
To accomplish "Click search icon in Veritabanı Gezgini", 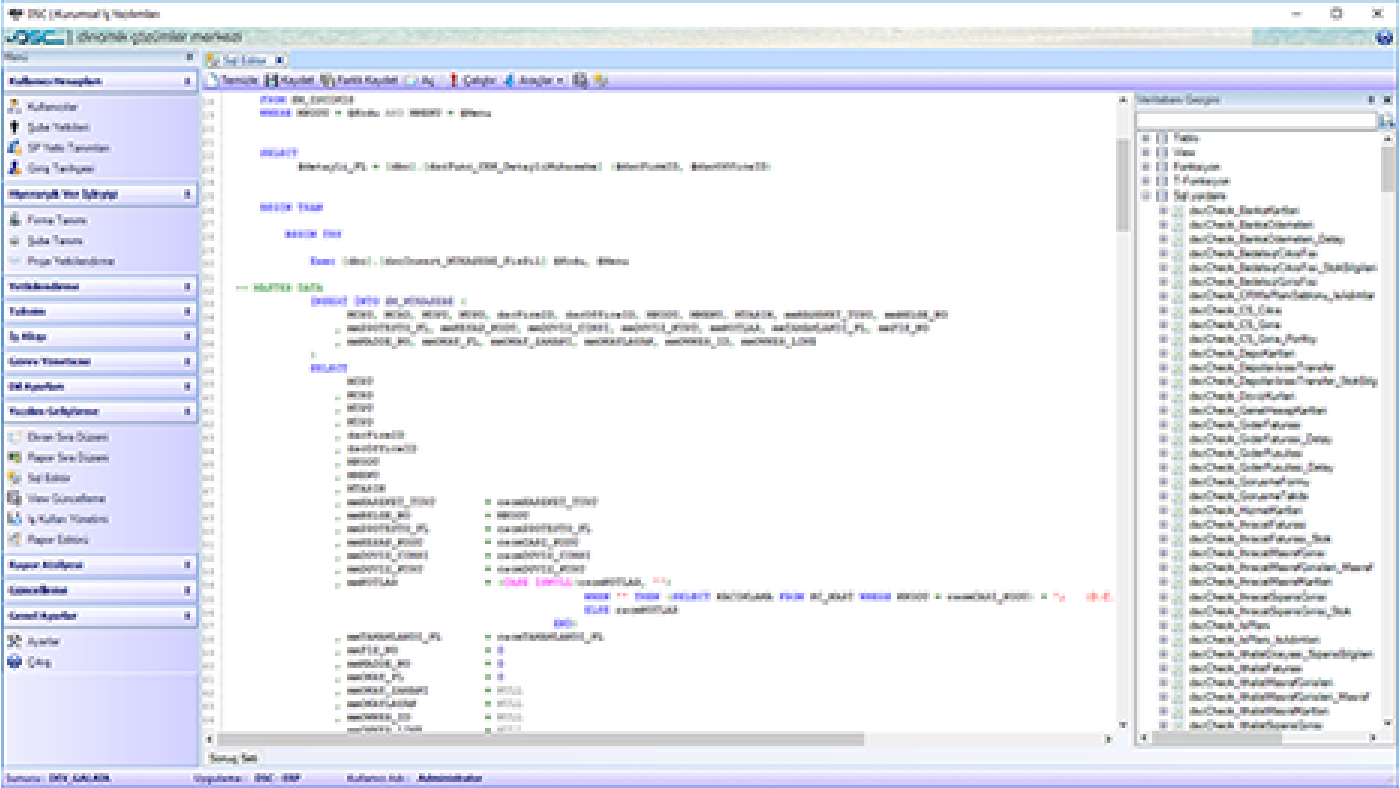I will point(1387,120).
